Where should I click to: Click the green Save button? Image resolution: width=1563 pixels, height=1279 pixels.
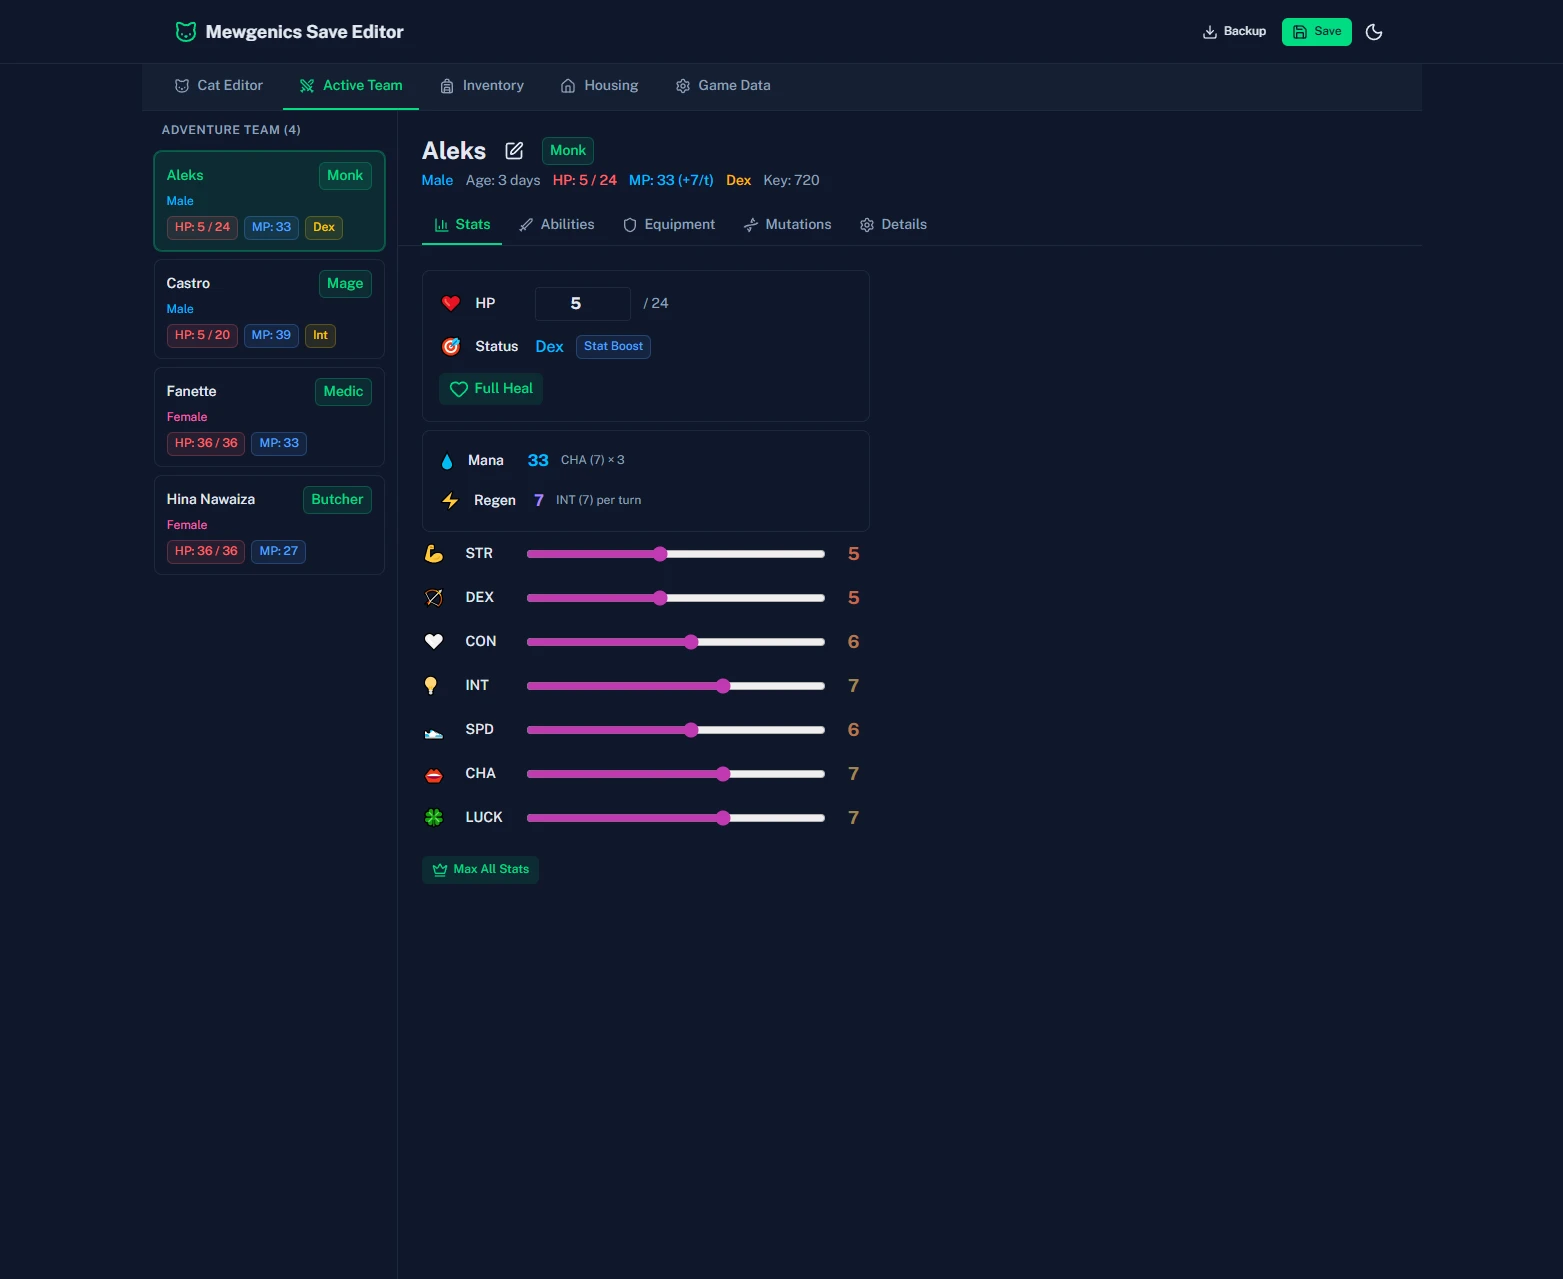point(1317,32)
